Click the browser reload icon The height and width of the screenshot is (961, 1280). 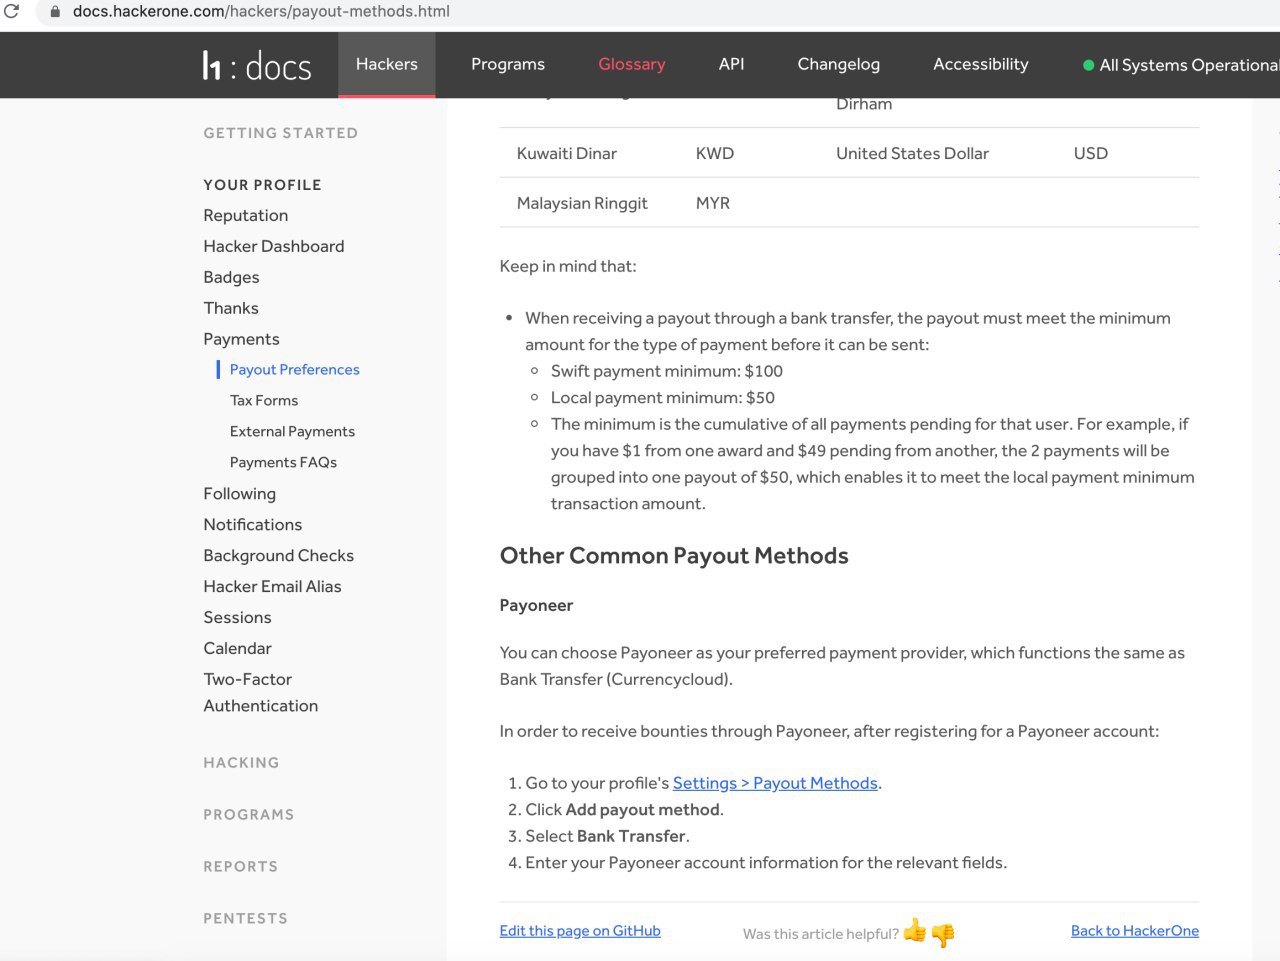(12, 12)
